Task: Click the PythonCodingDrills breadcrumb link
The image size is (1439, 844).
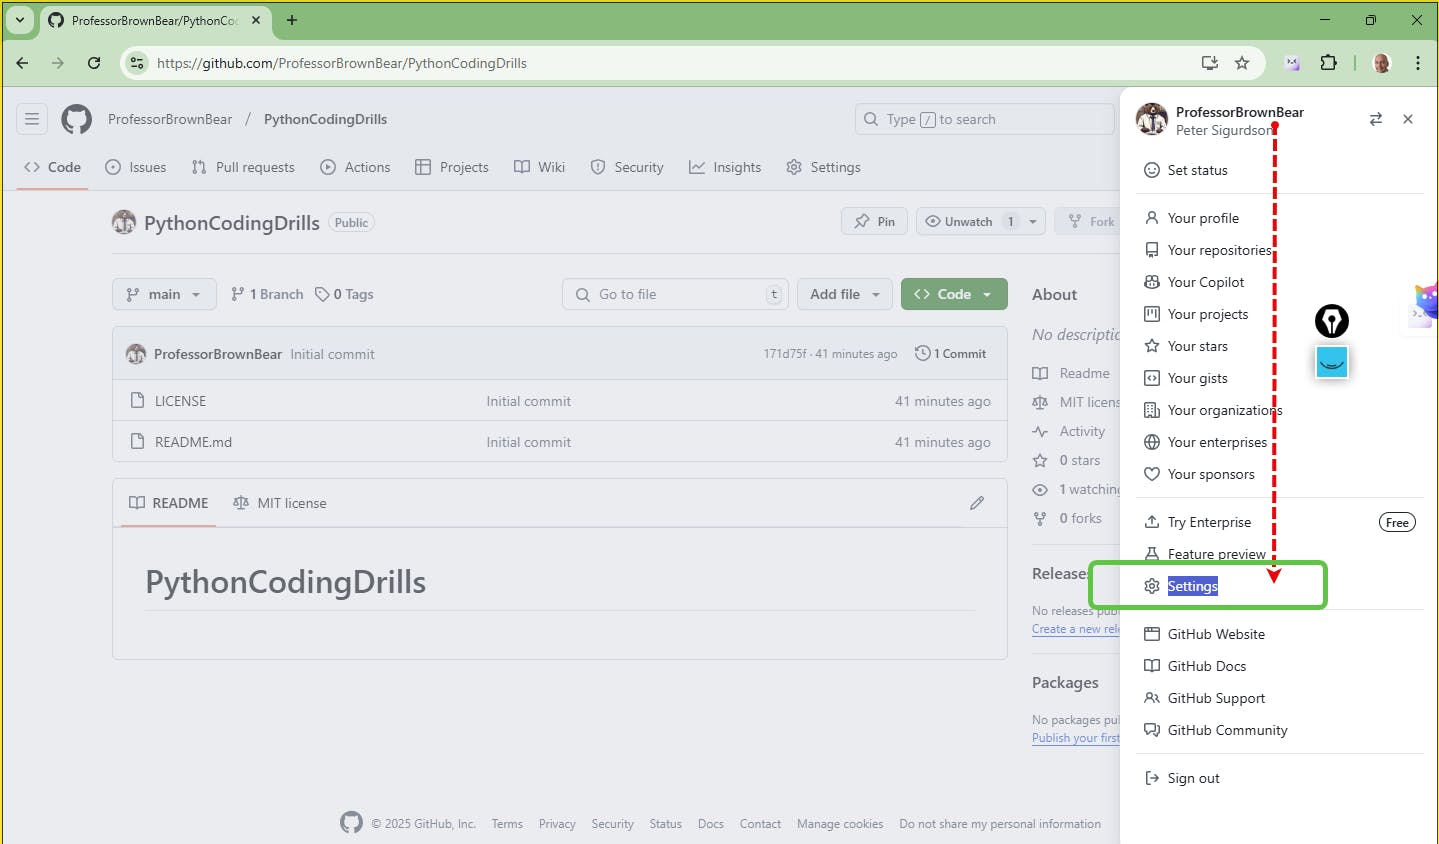Action: [325, 119]
